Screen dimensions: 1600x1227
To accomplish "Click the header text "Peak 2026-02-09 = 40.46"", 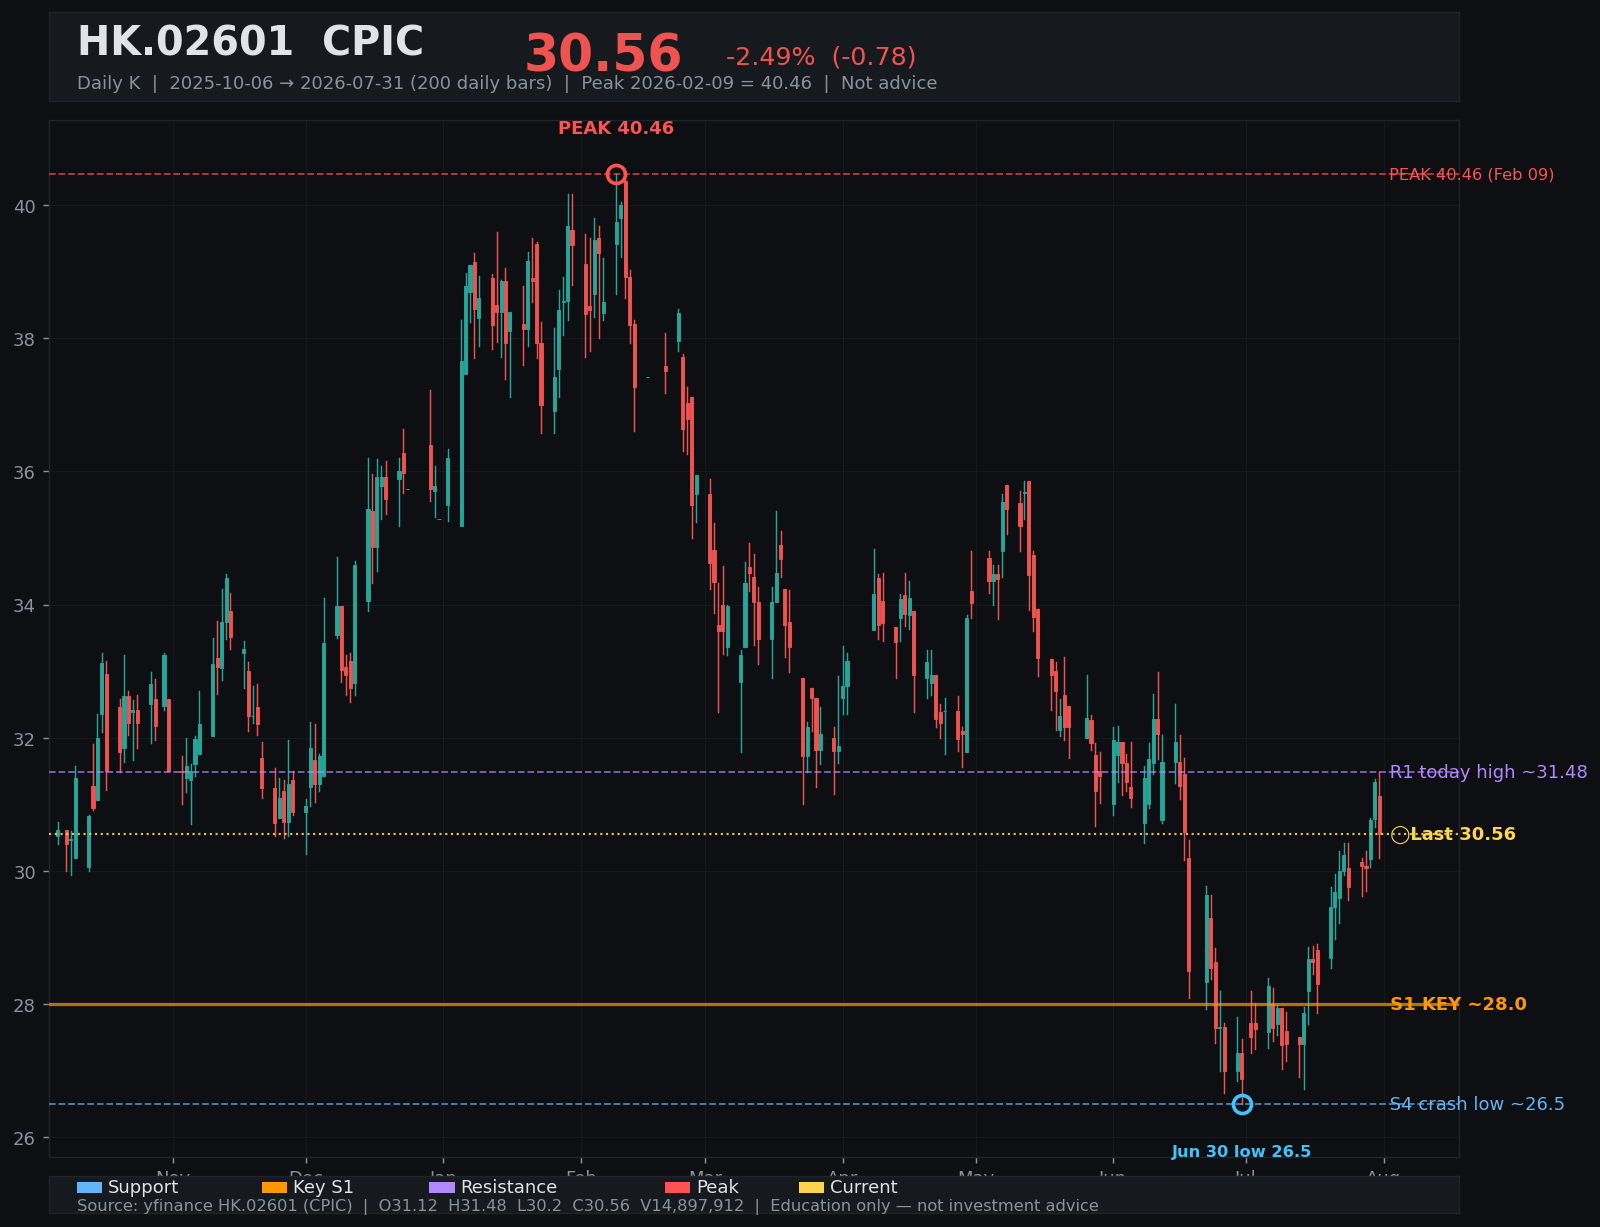I will (697, 83).
